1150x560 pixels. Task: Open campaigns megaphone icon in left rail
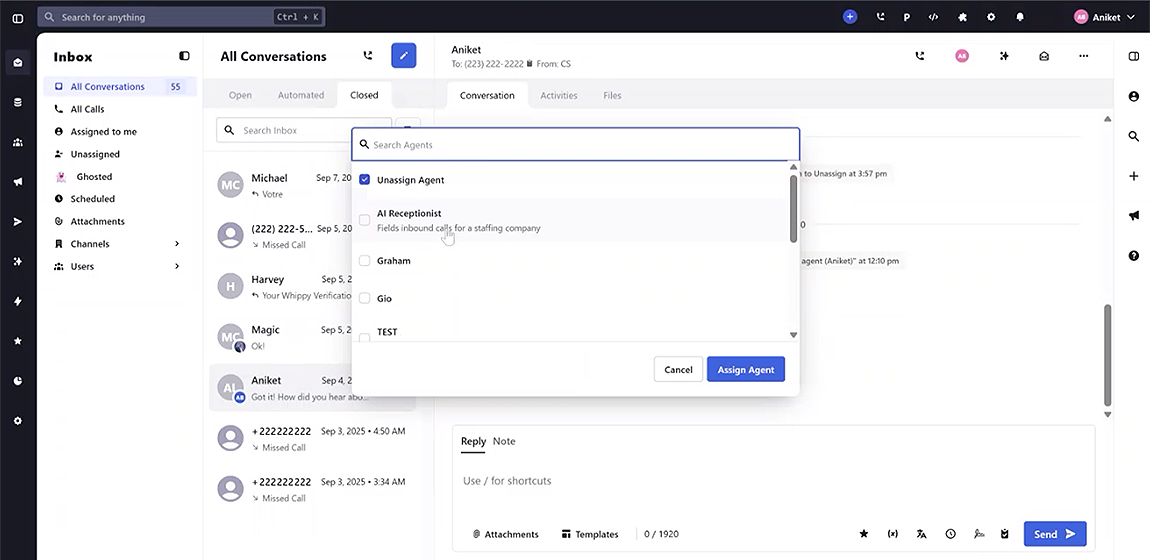tap(18, 182)
